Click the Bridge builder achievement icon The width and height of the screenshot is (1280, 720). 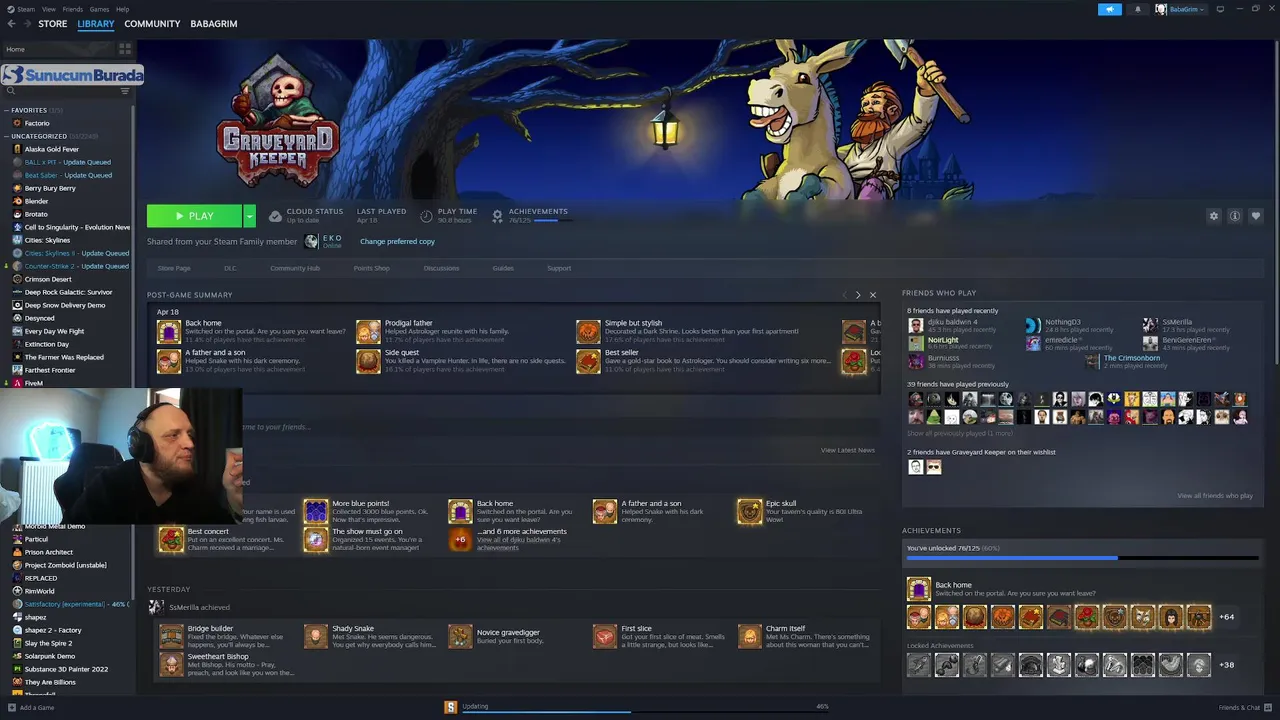(171, 637)
